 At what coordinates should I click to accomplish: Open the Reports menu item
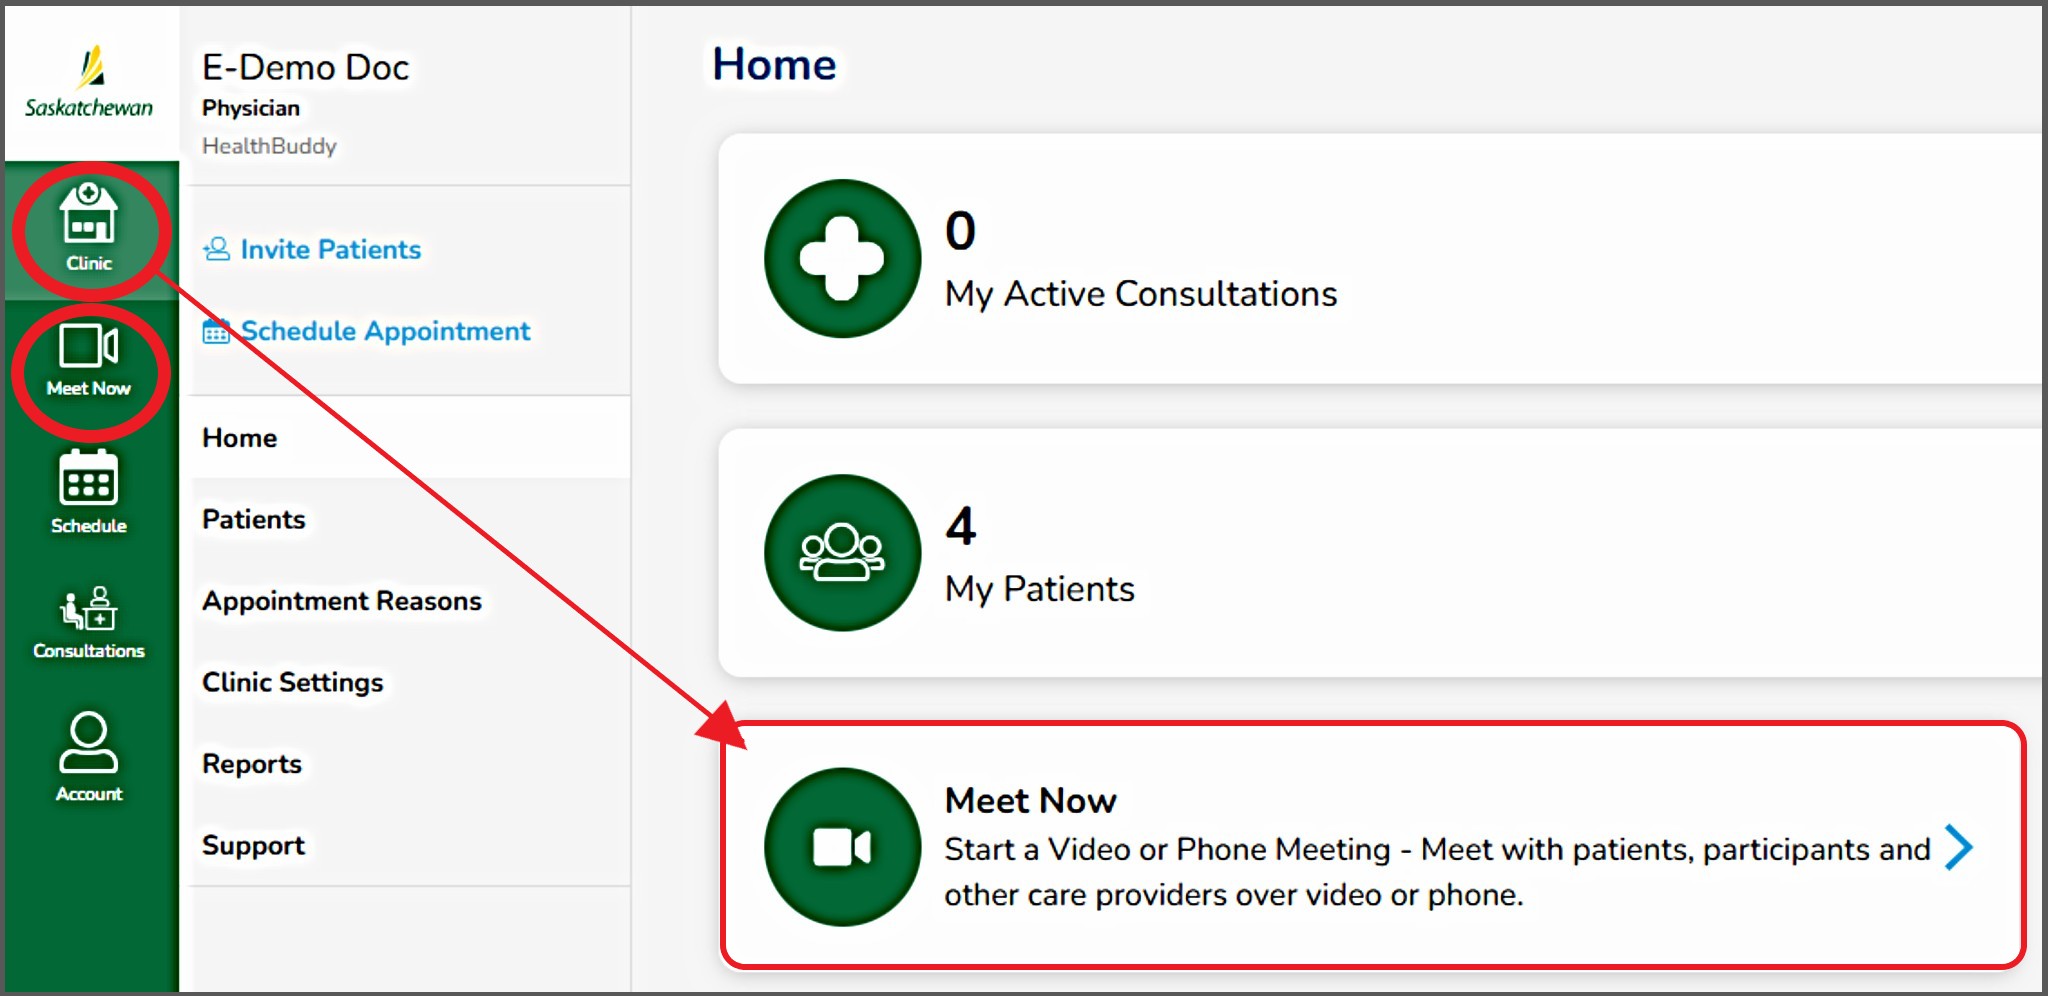[252, 764]
